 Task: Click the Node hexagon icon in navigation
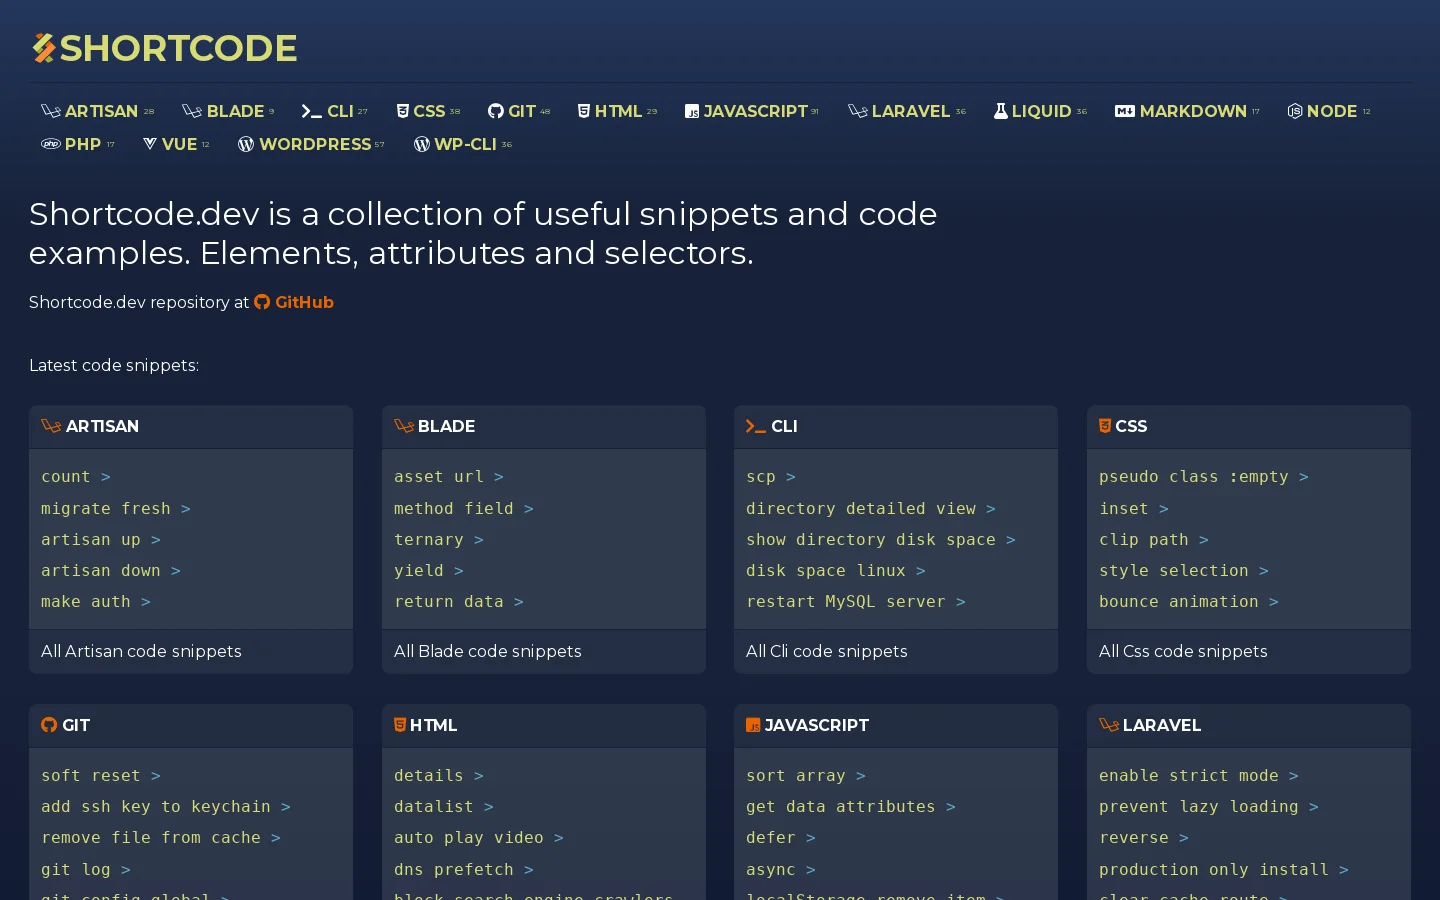point(1295,111)
